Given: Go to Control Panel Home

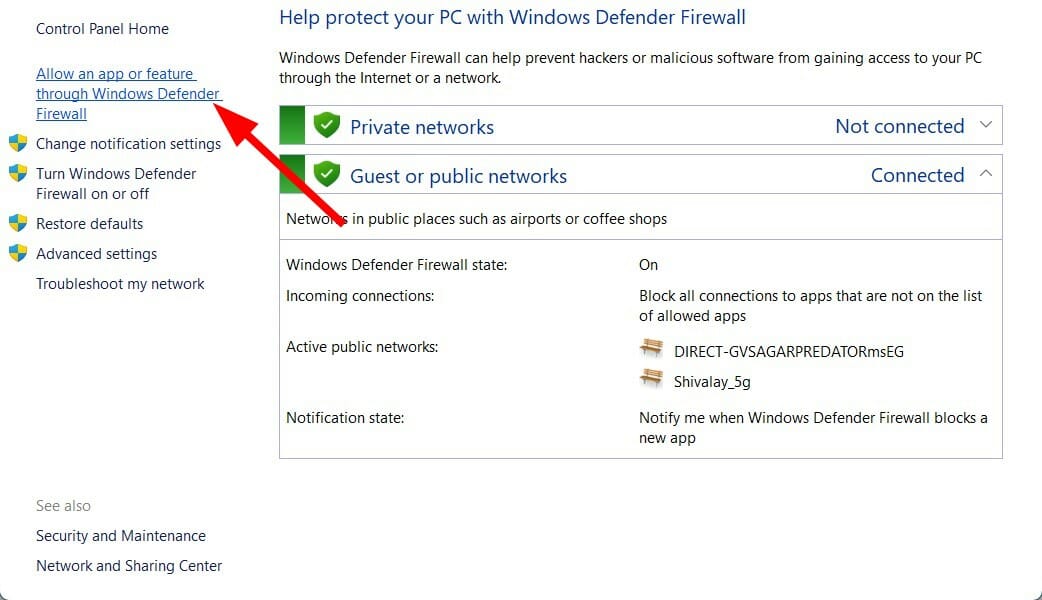Looking at the screenshot, I should (102, 29).
